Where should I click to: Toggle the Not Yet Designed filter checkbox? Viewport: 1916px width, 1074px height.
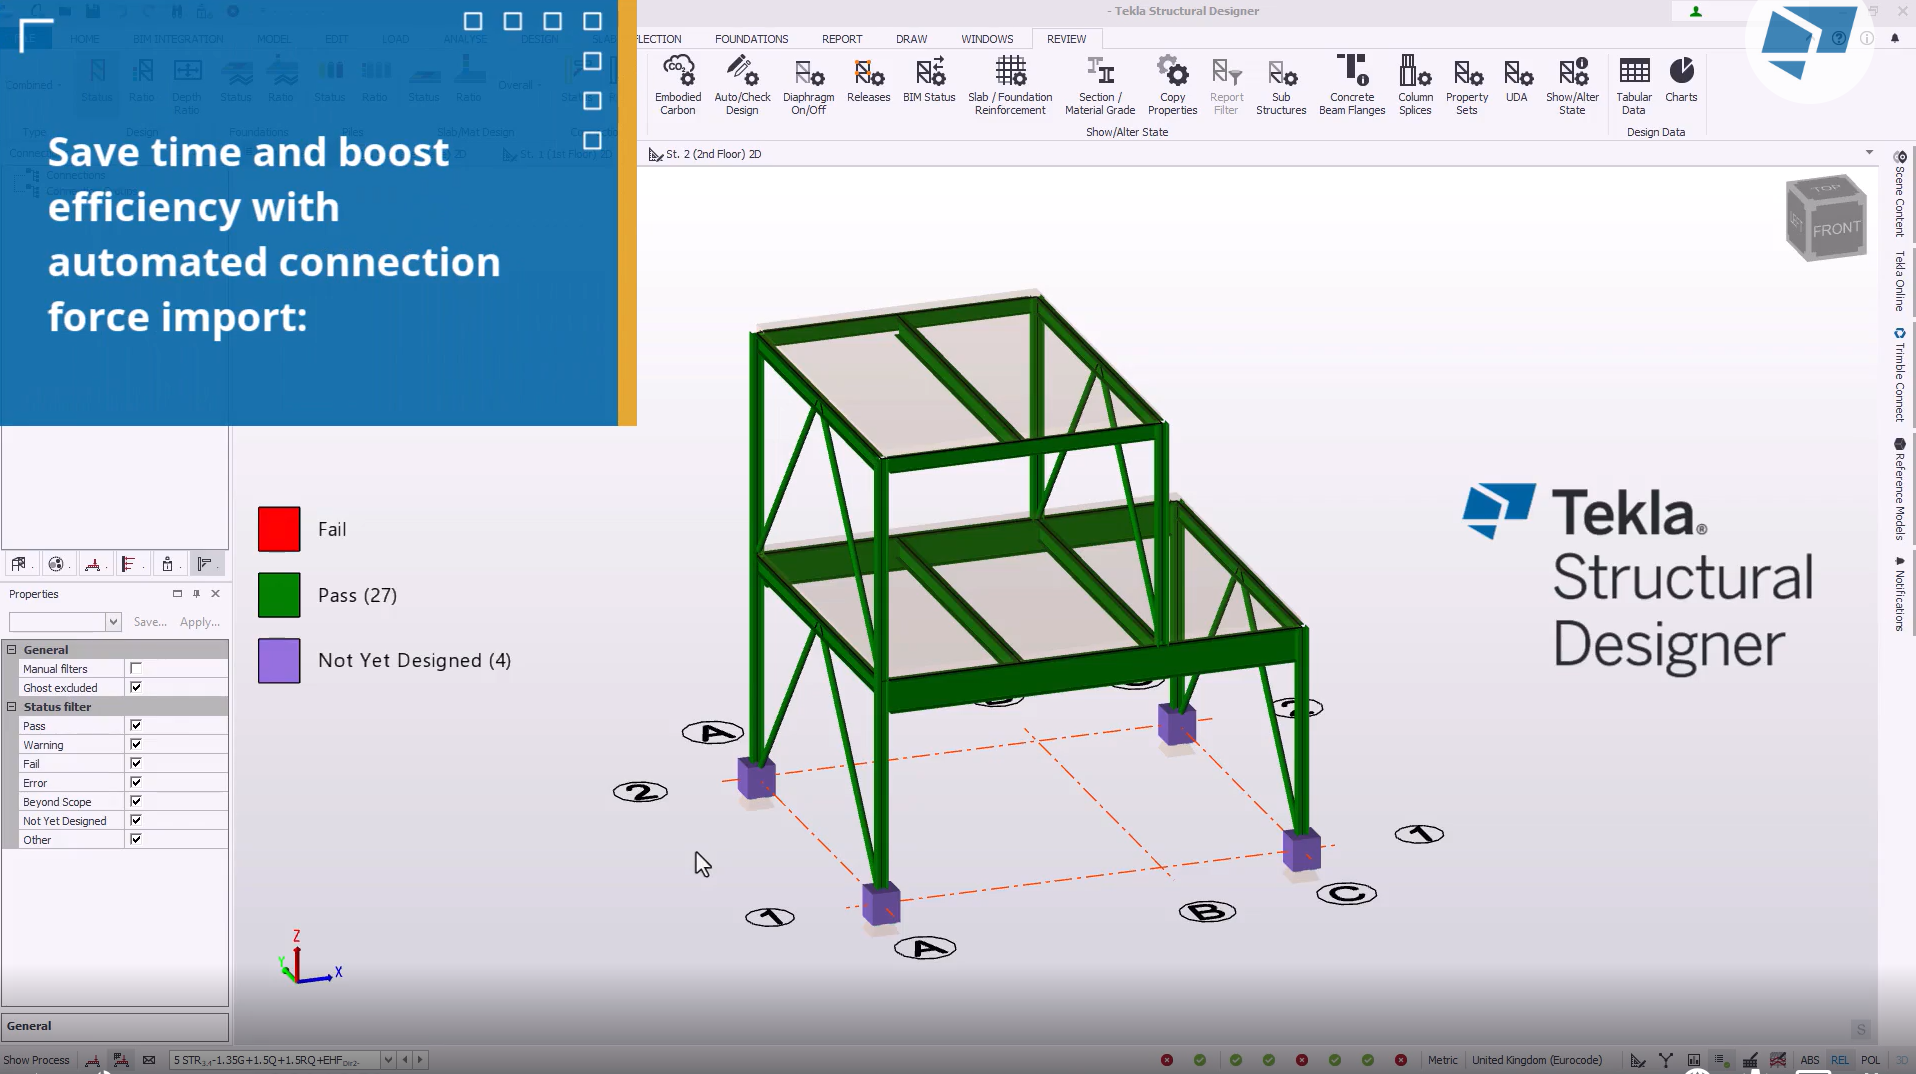(136, 820)
